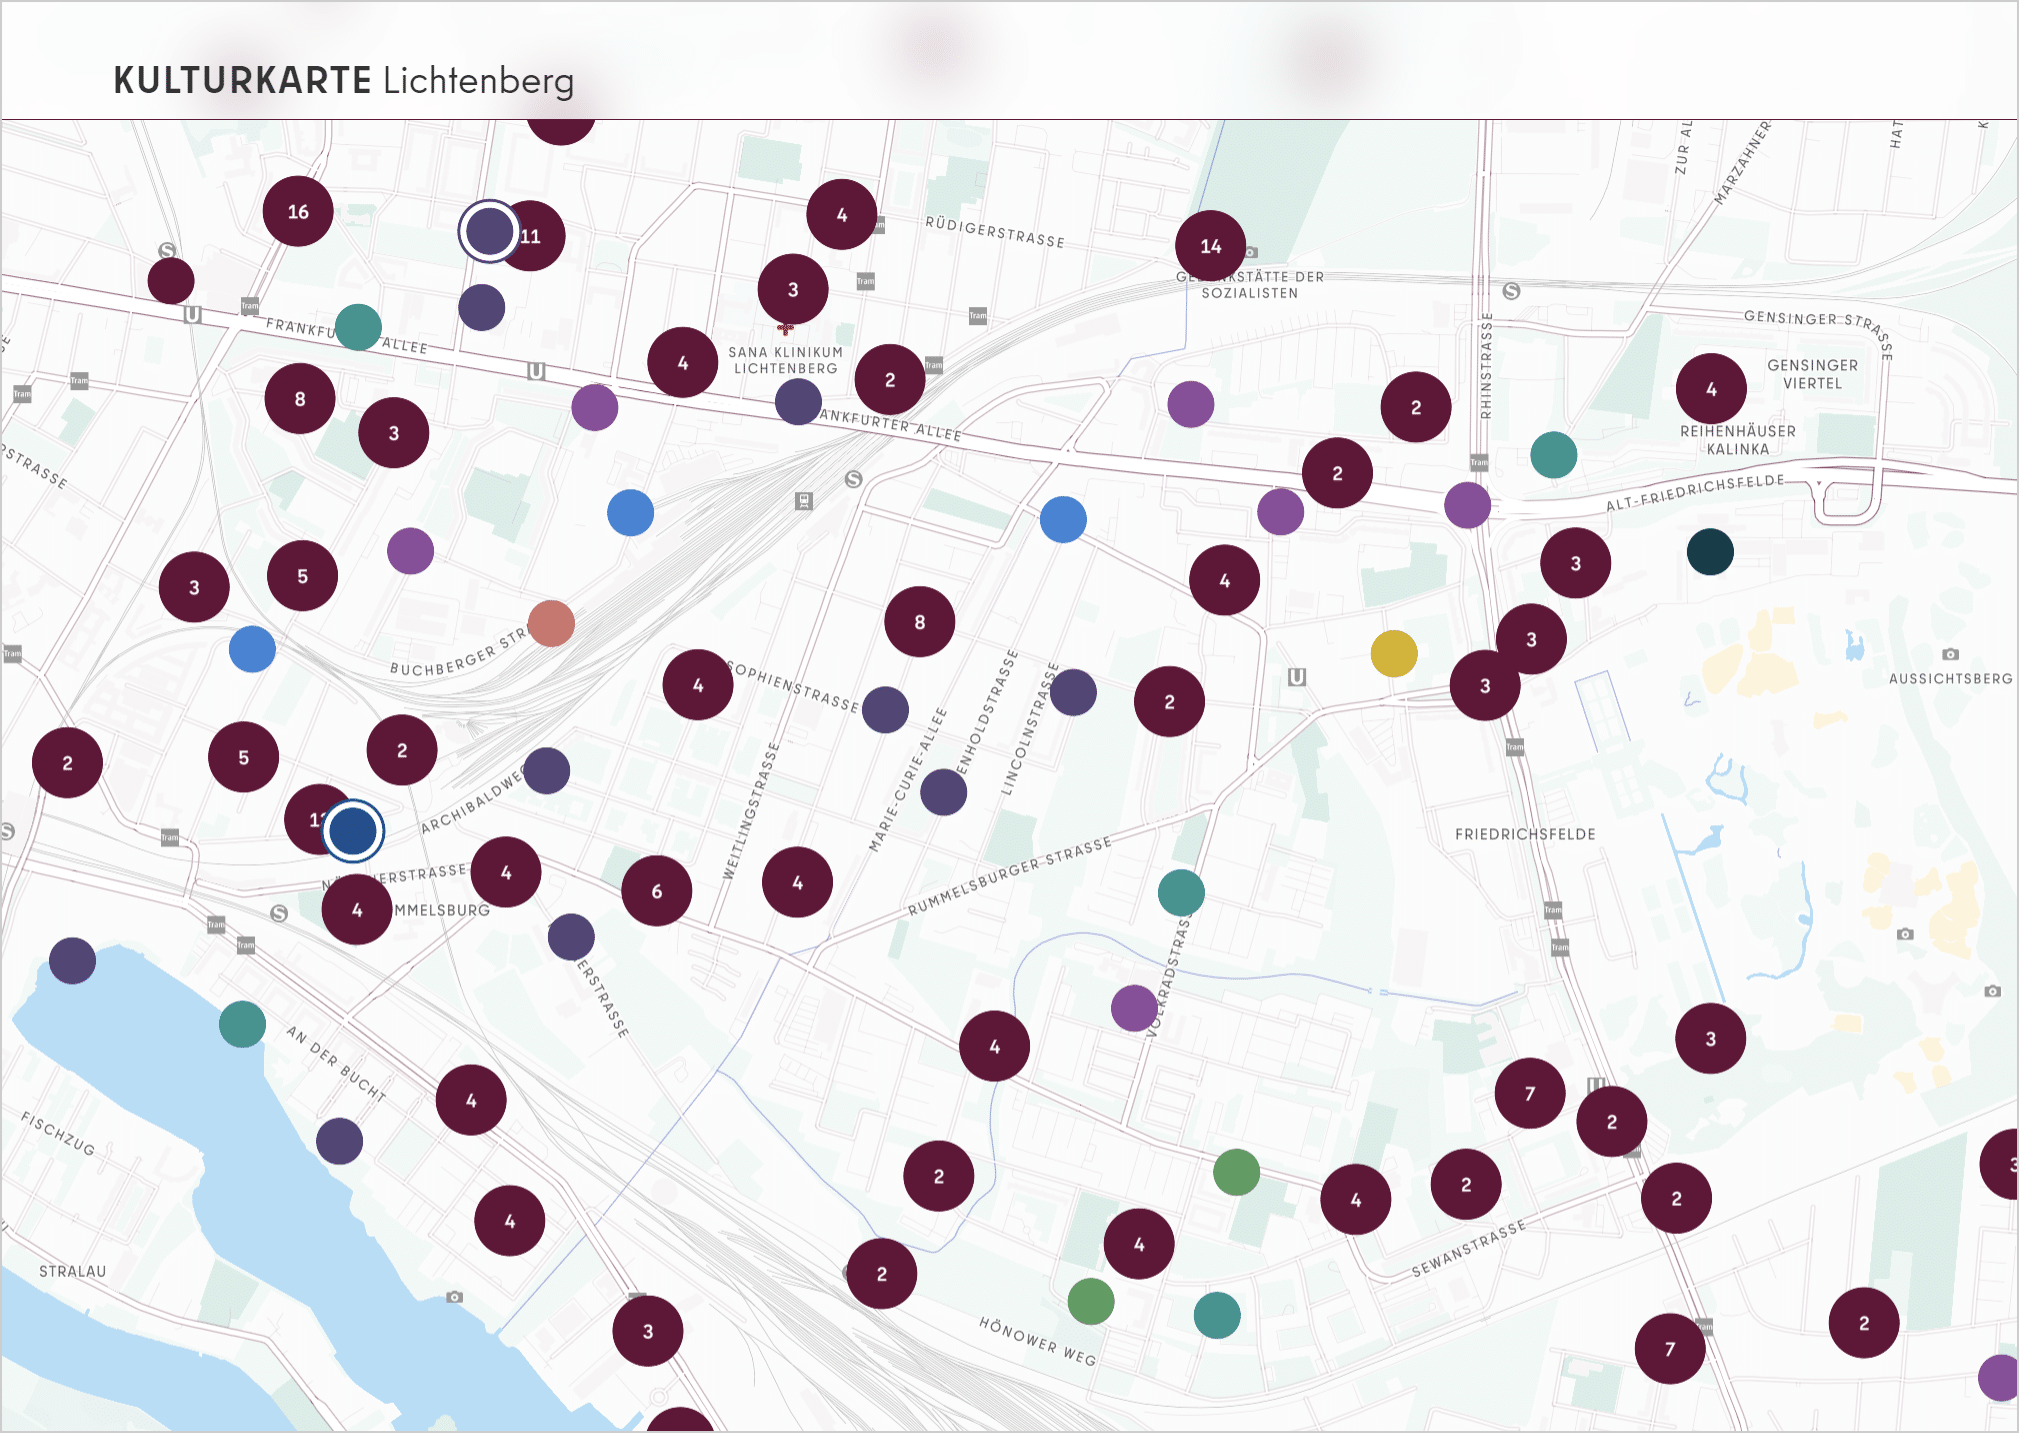Screen dimensions: 2019x1433
Task: Click the cluster marker labeled 14
Action: 1210,246
